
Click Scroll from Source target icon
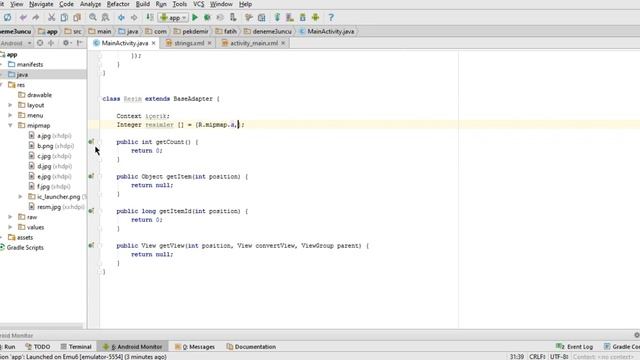click(40, 43)
